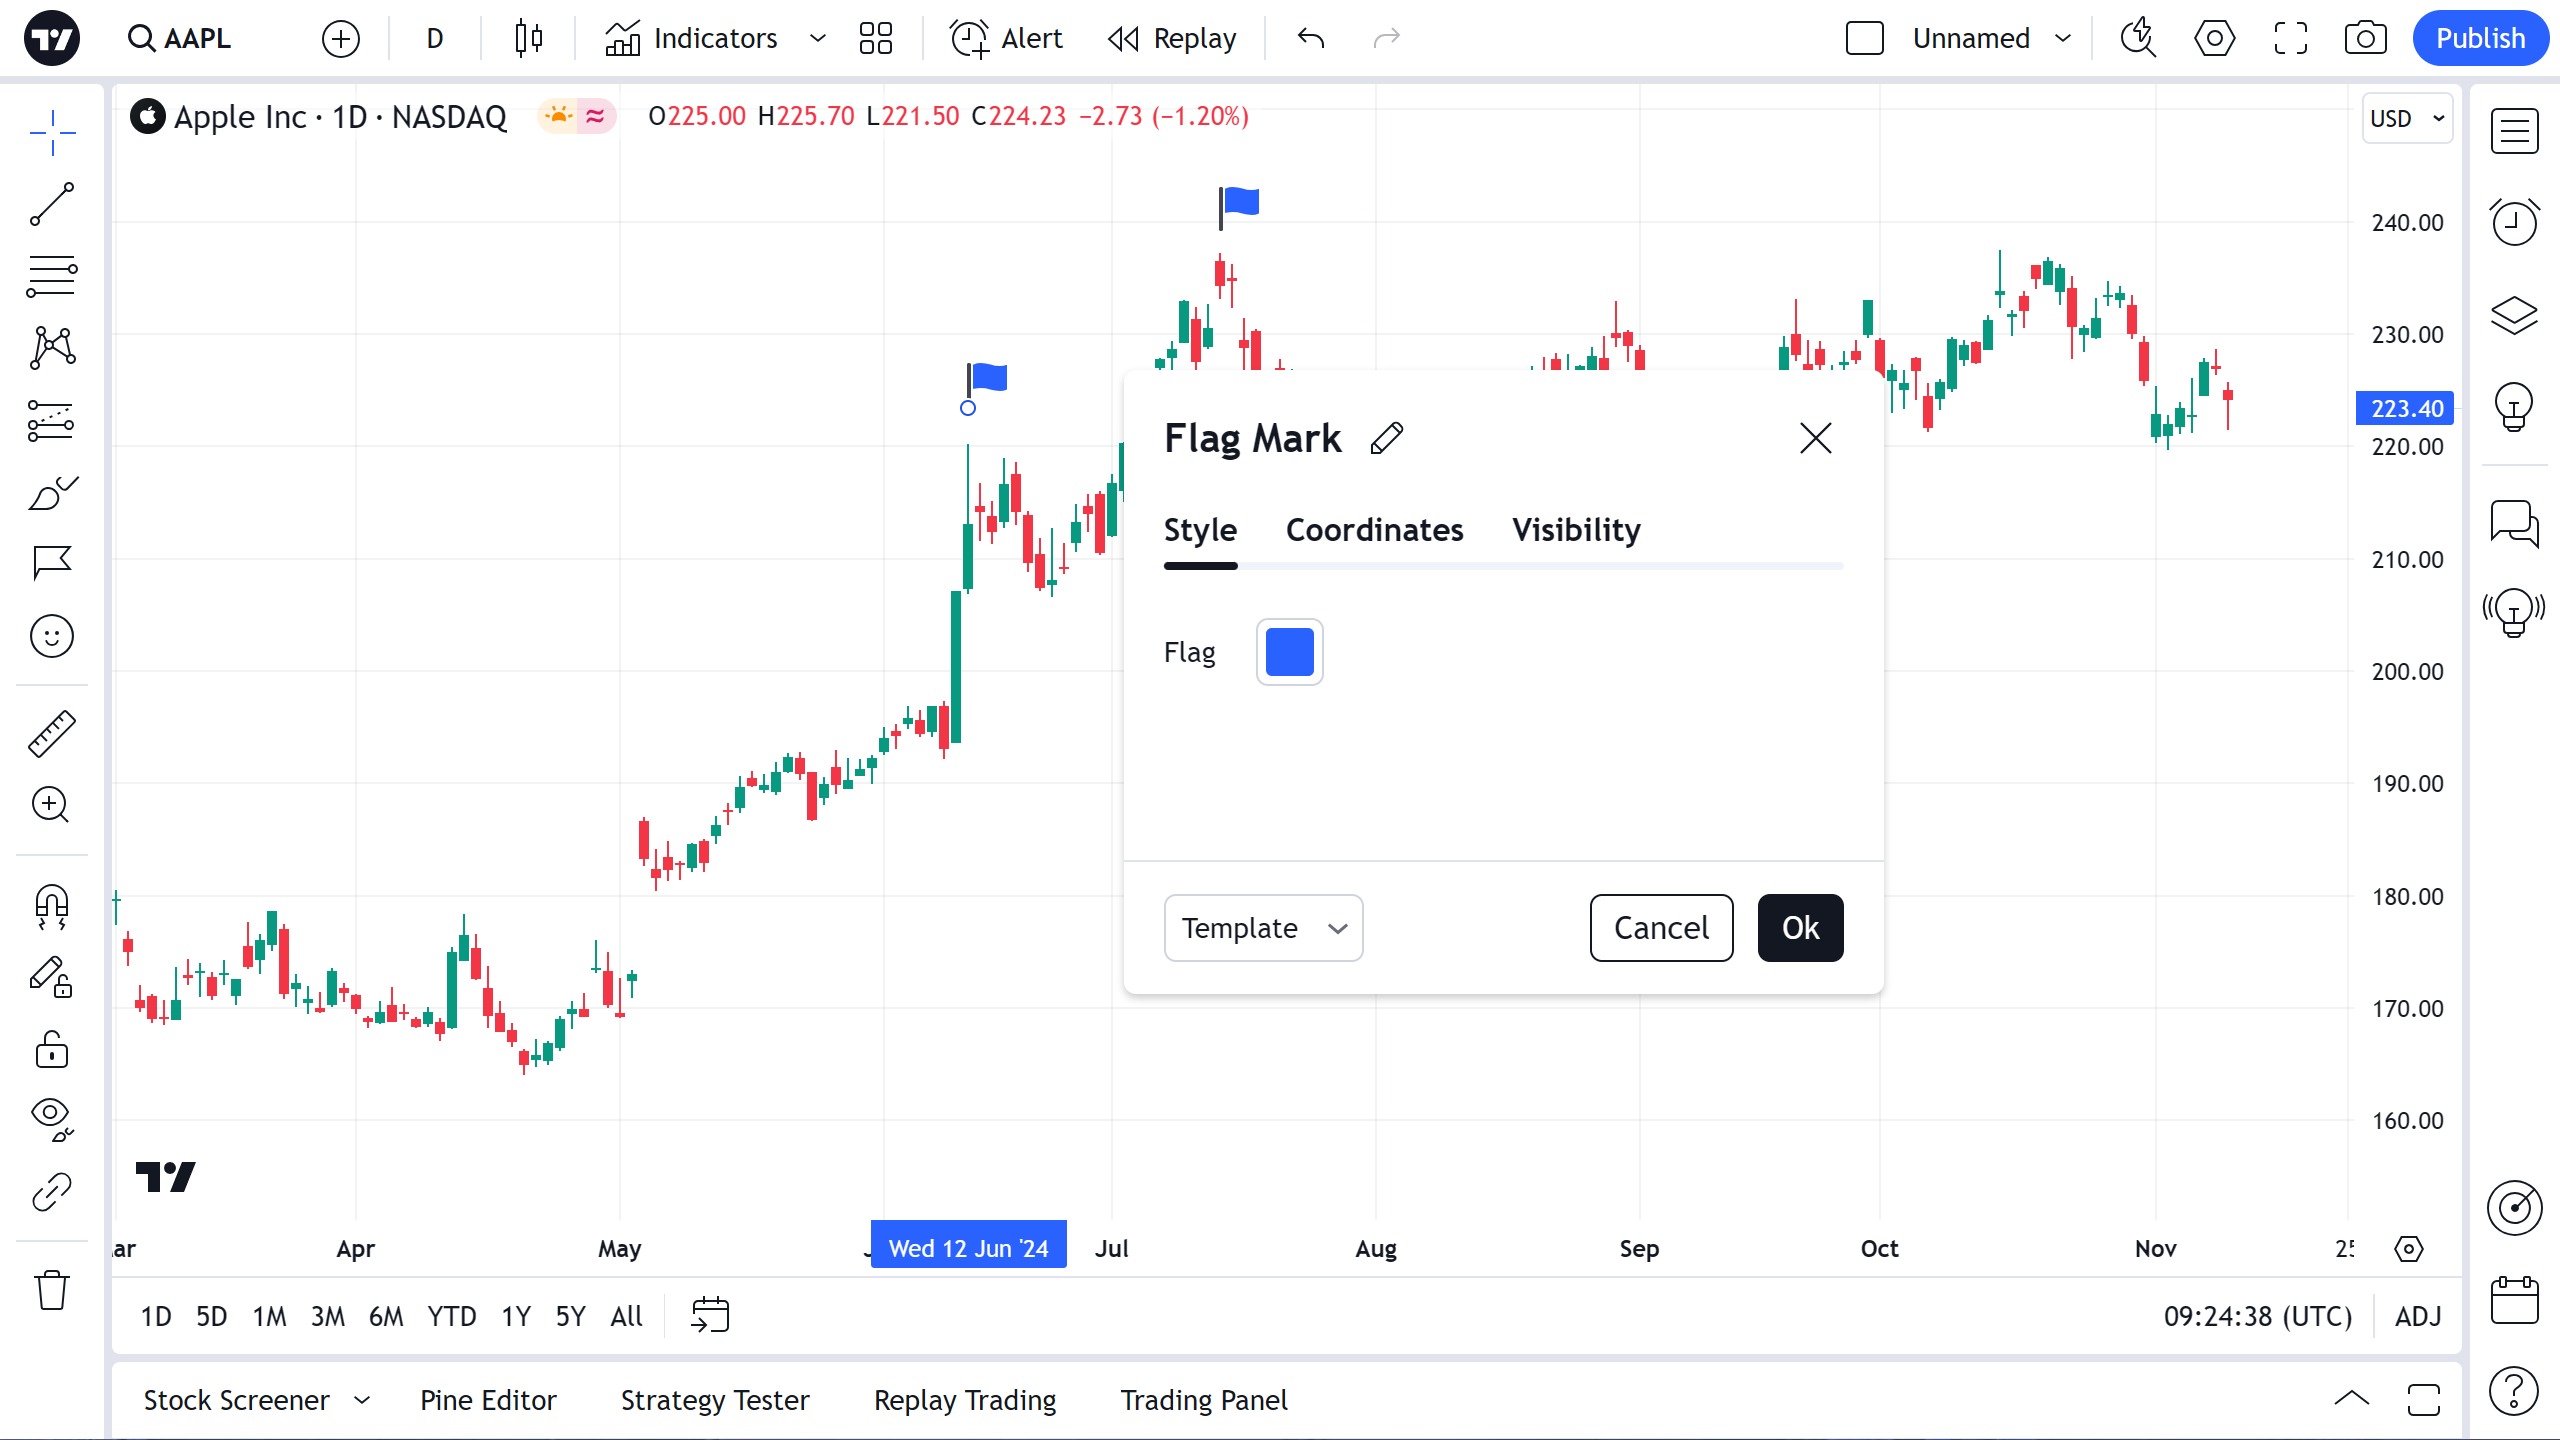Click the pencil rename icon next to Flag Mark
Screen dimensions: 2560x1440
(x=1387, y=438)
